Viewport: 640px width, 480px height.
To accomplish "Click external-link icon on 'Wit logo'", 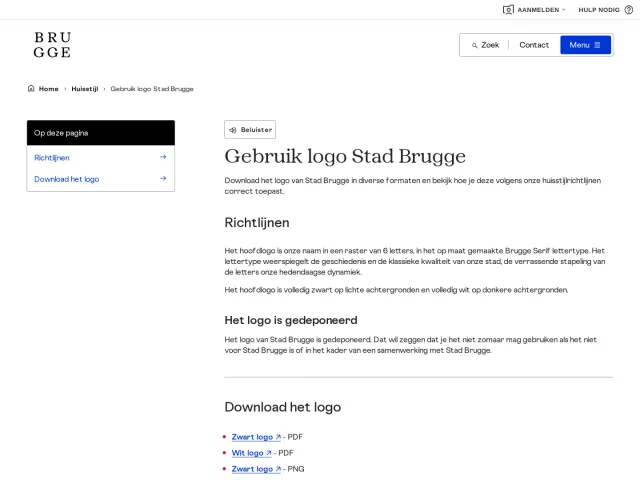I will (269, 453).
